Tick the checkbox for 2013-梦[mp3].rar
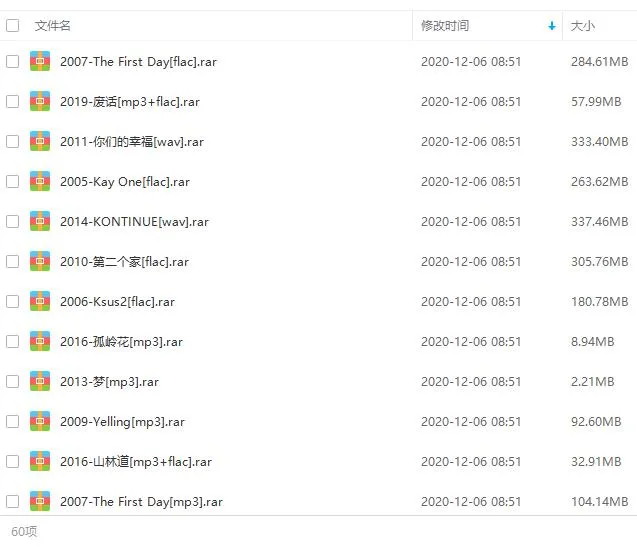 [x=13, y=381]
